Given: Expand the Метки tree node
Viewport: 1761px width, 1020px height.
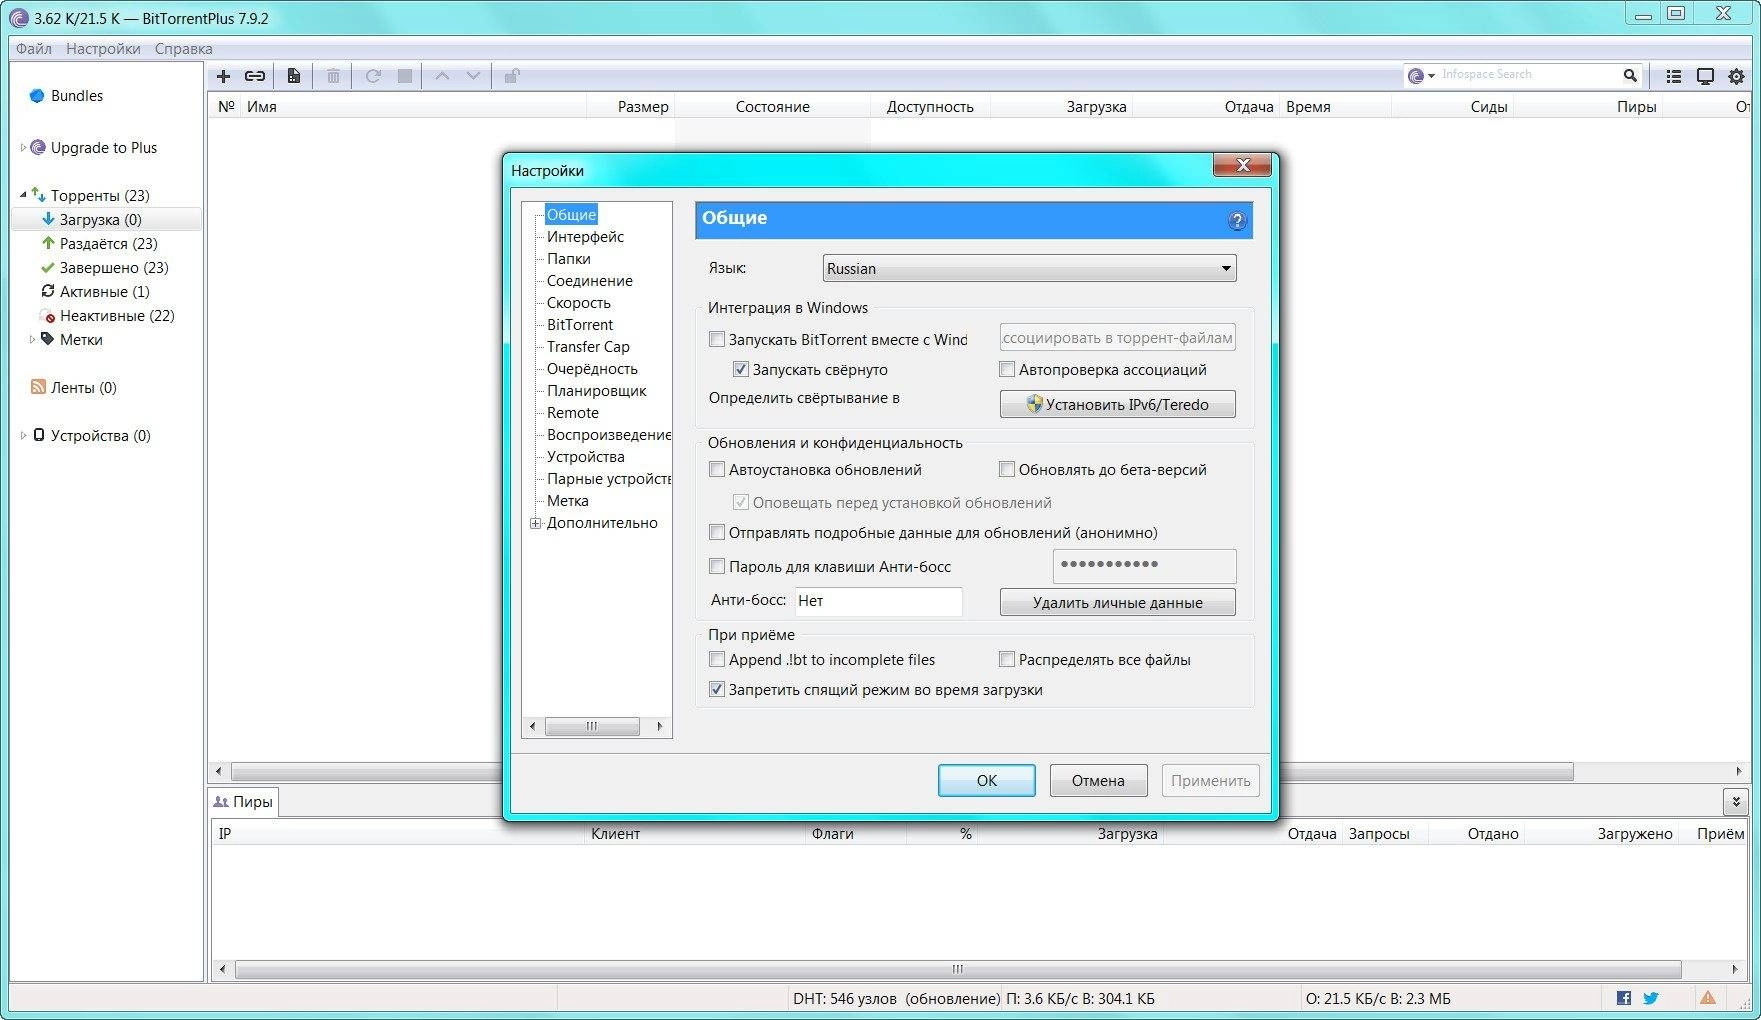Looking at the screenshot, I should point(32,340).
